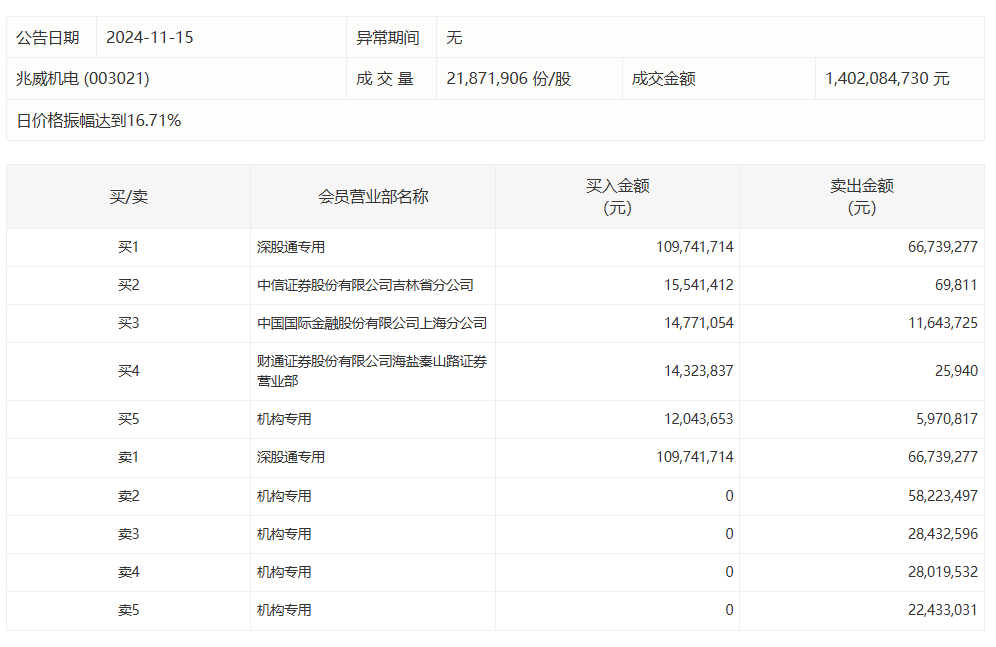Select 买1 buy amount 109,741,714
The height and width of the screenshot is (647, 996).
pos(695,247)
